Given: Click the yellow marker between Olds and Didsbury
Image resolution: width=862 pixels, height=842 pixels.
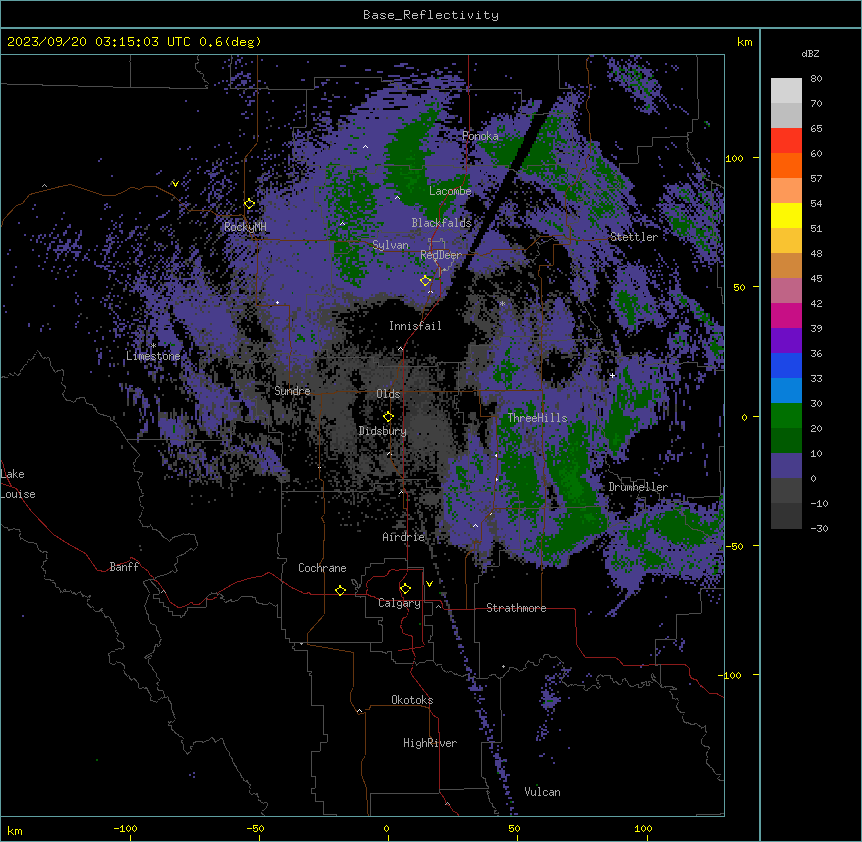Looking at the screenshot, I should pos(388,417).
